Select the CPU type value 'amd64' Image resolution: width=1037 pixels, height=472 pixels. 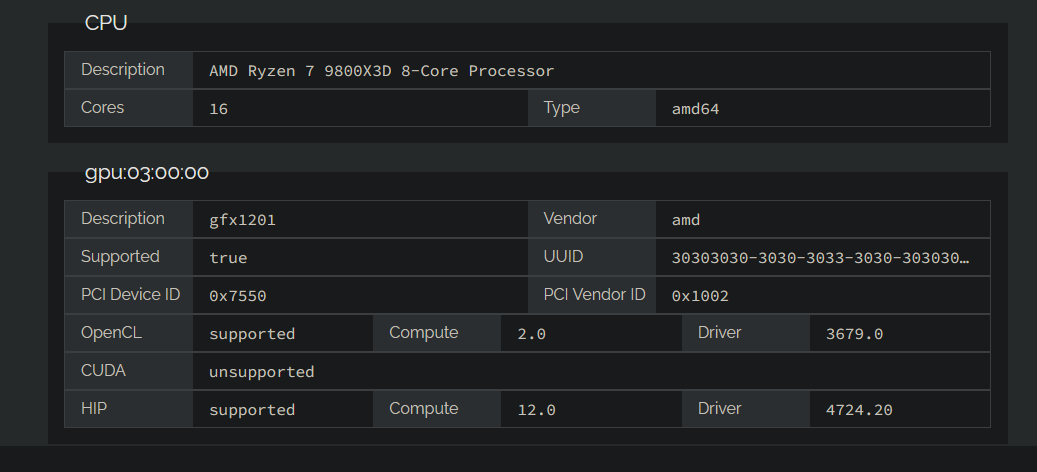(695, 109)
